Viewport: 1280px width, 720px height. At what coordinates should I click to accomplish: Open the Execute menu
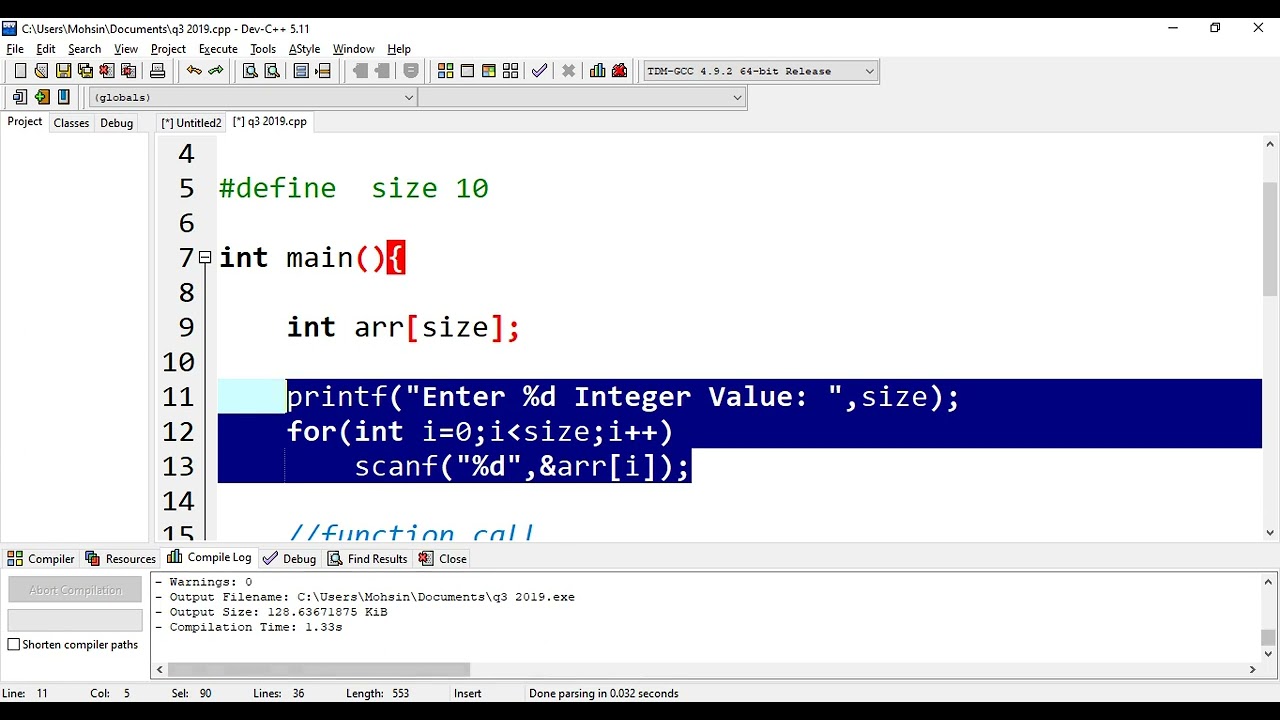[x=218, y=49]
